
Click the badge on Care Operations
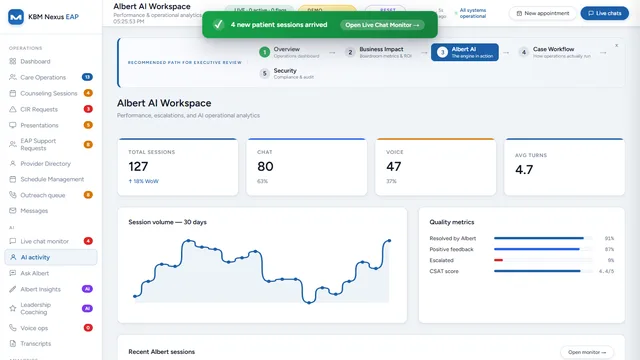87,77
